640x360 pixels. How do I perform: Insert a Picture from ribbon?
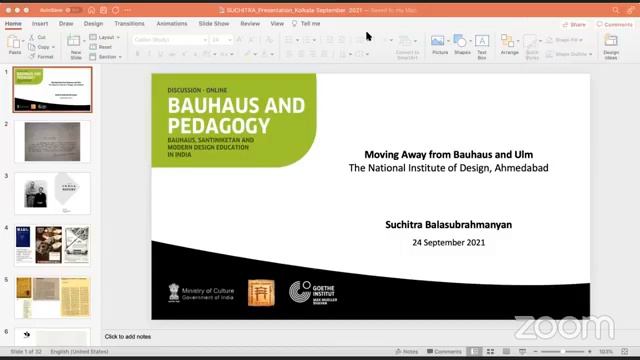point(438,41)
